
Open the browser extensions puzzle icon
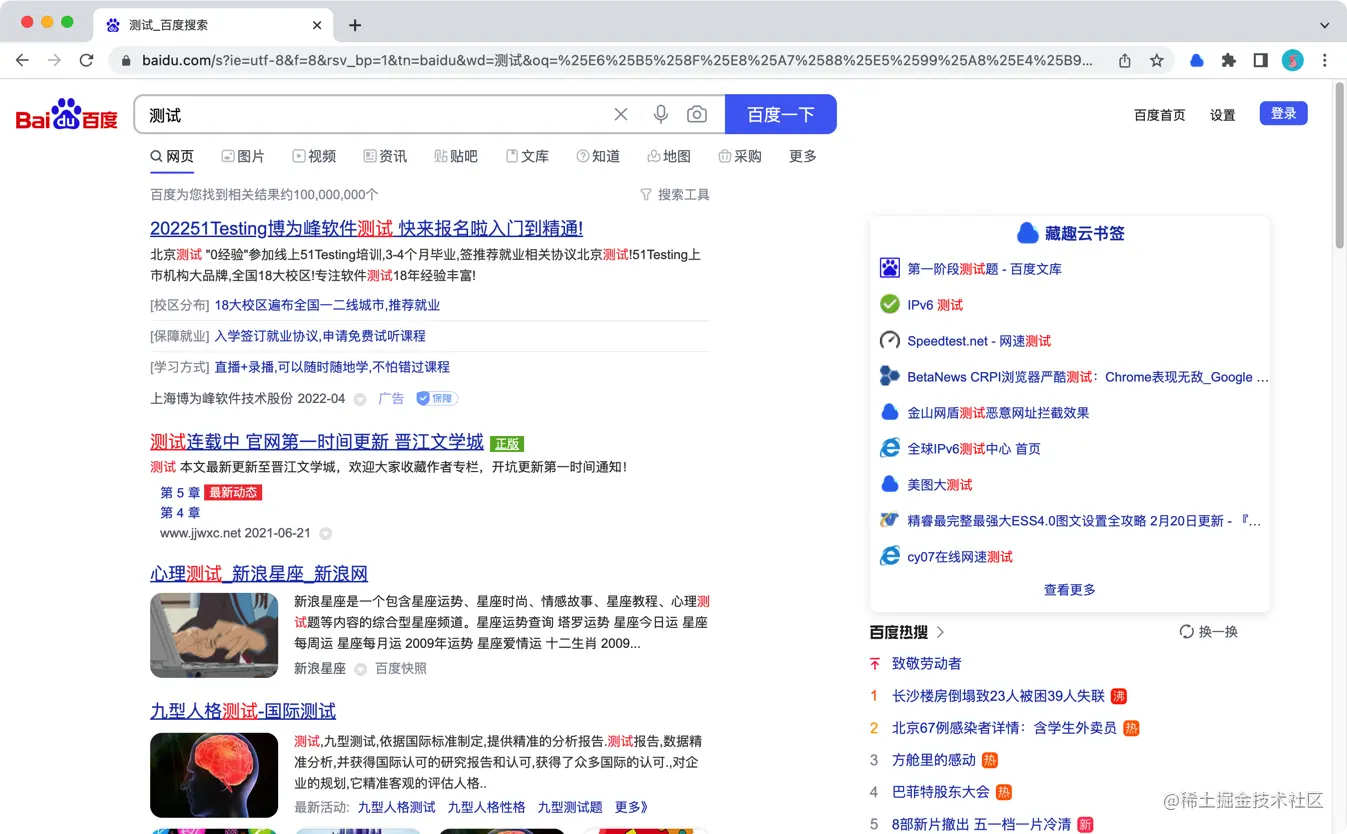[x=1228, y=60]
